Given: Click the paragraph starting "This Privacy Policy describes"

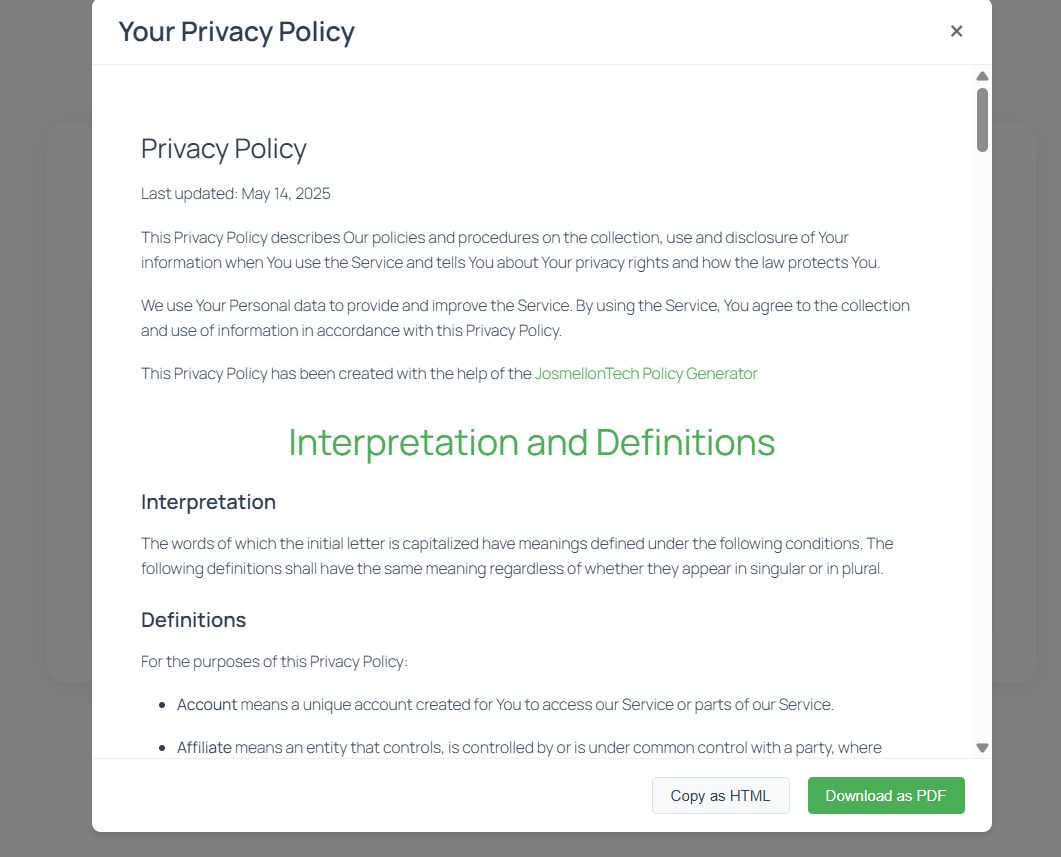Looking at the screenshot, I should point(510,251).
